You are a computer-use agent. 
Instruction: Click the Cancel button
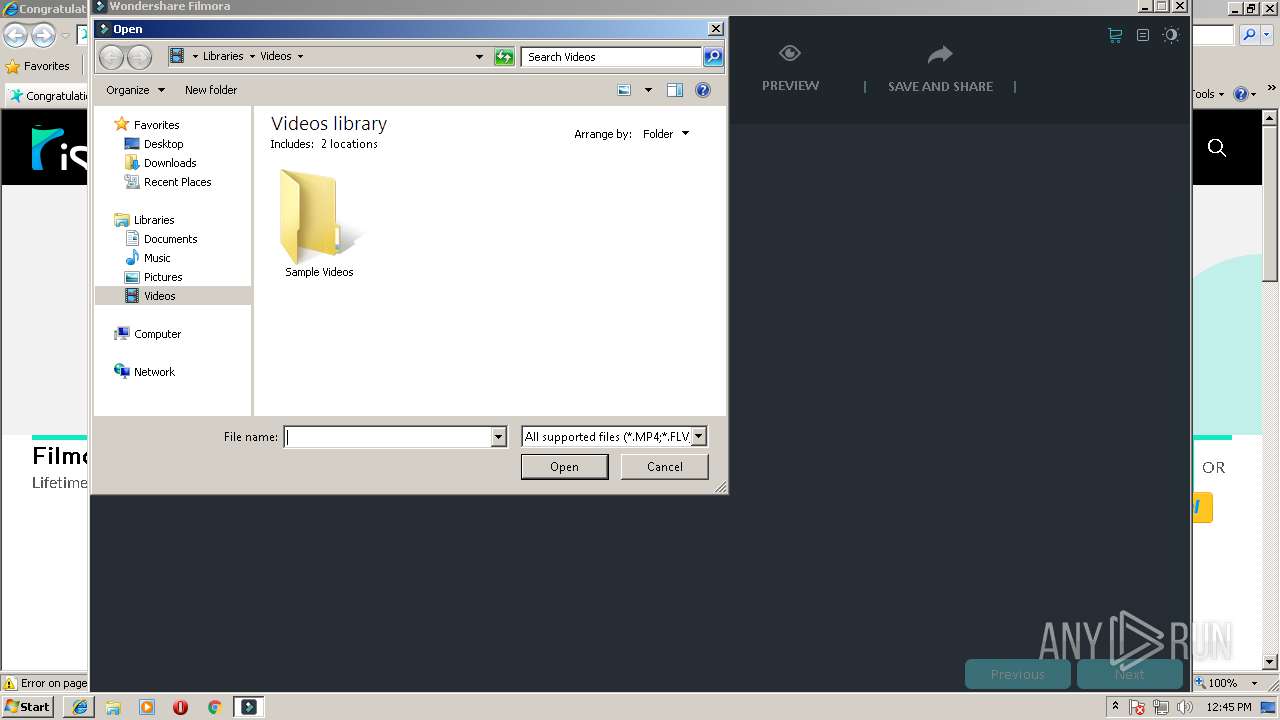point(664,467)
